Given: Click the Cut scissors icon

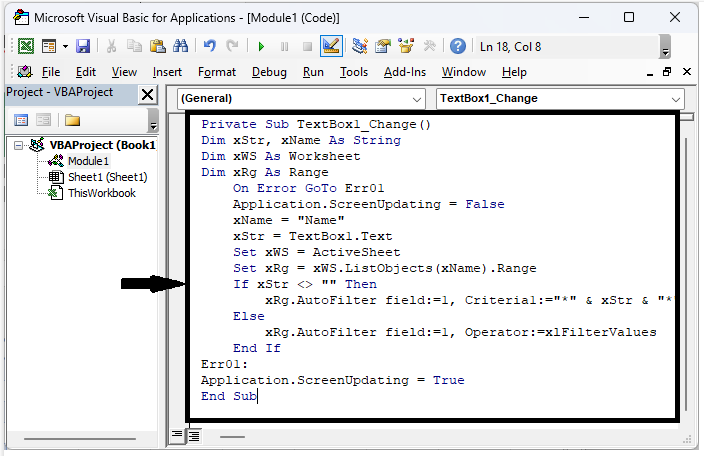Looking at the screenshot, I should (x=111, y=46).
